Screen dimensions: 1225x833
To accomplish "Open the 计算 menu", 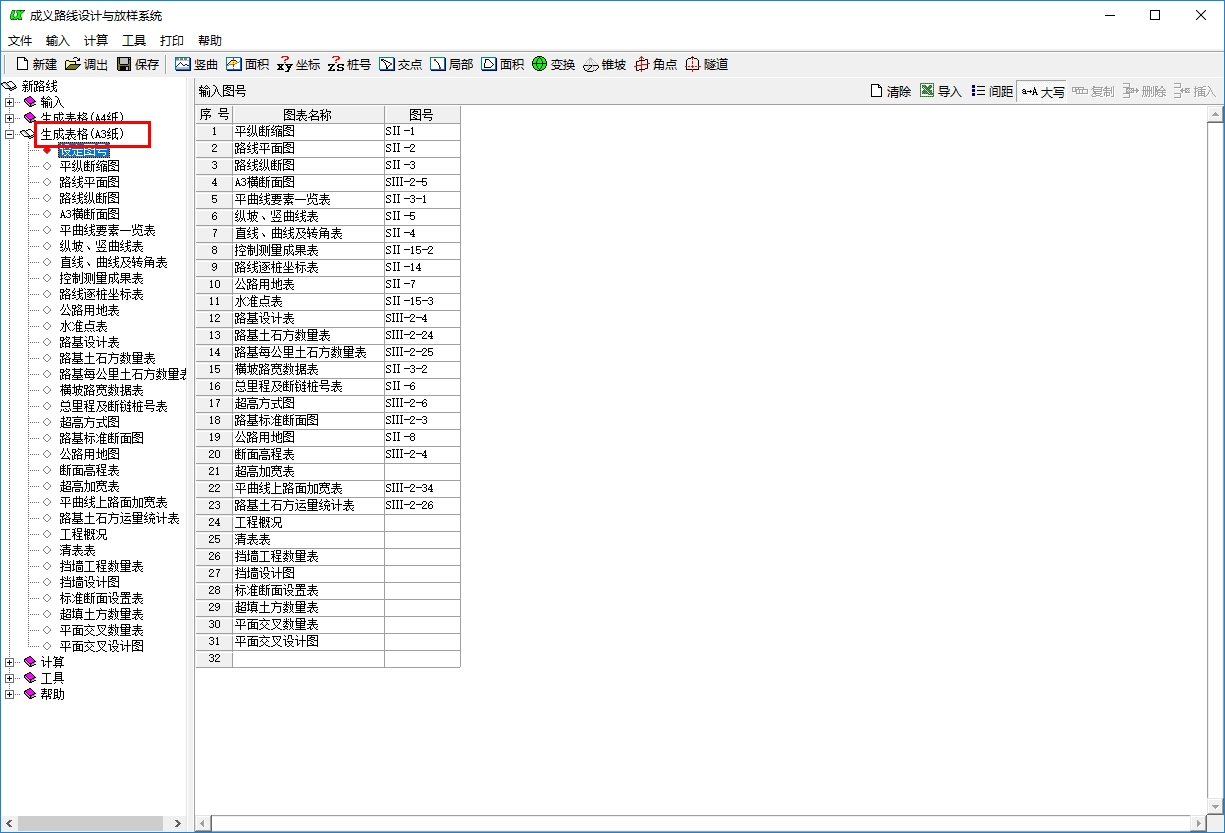I will [96, 41].
